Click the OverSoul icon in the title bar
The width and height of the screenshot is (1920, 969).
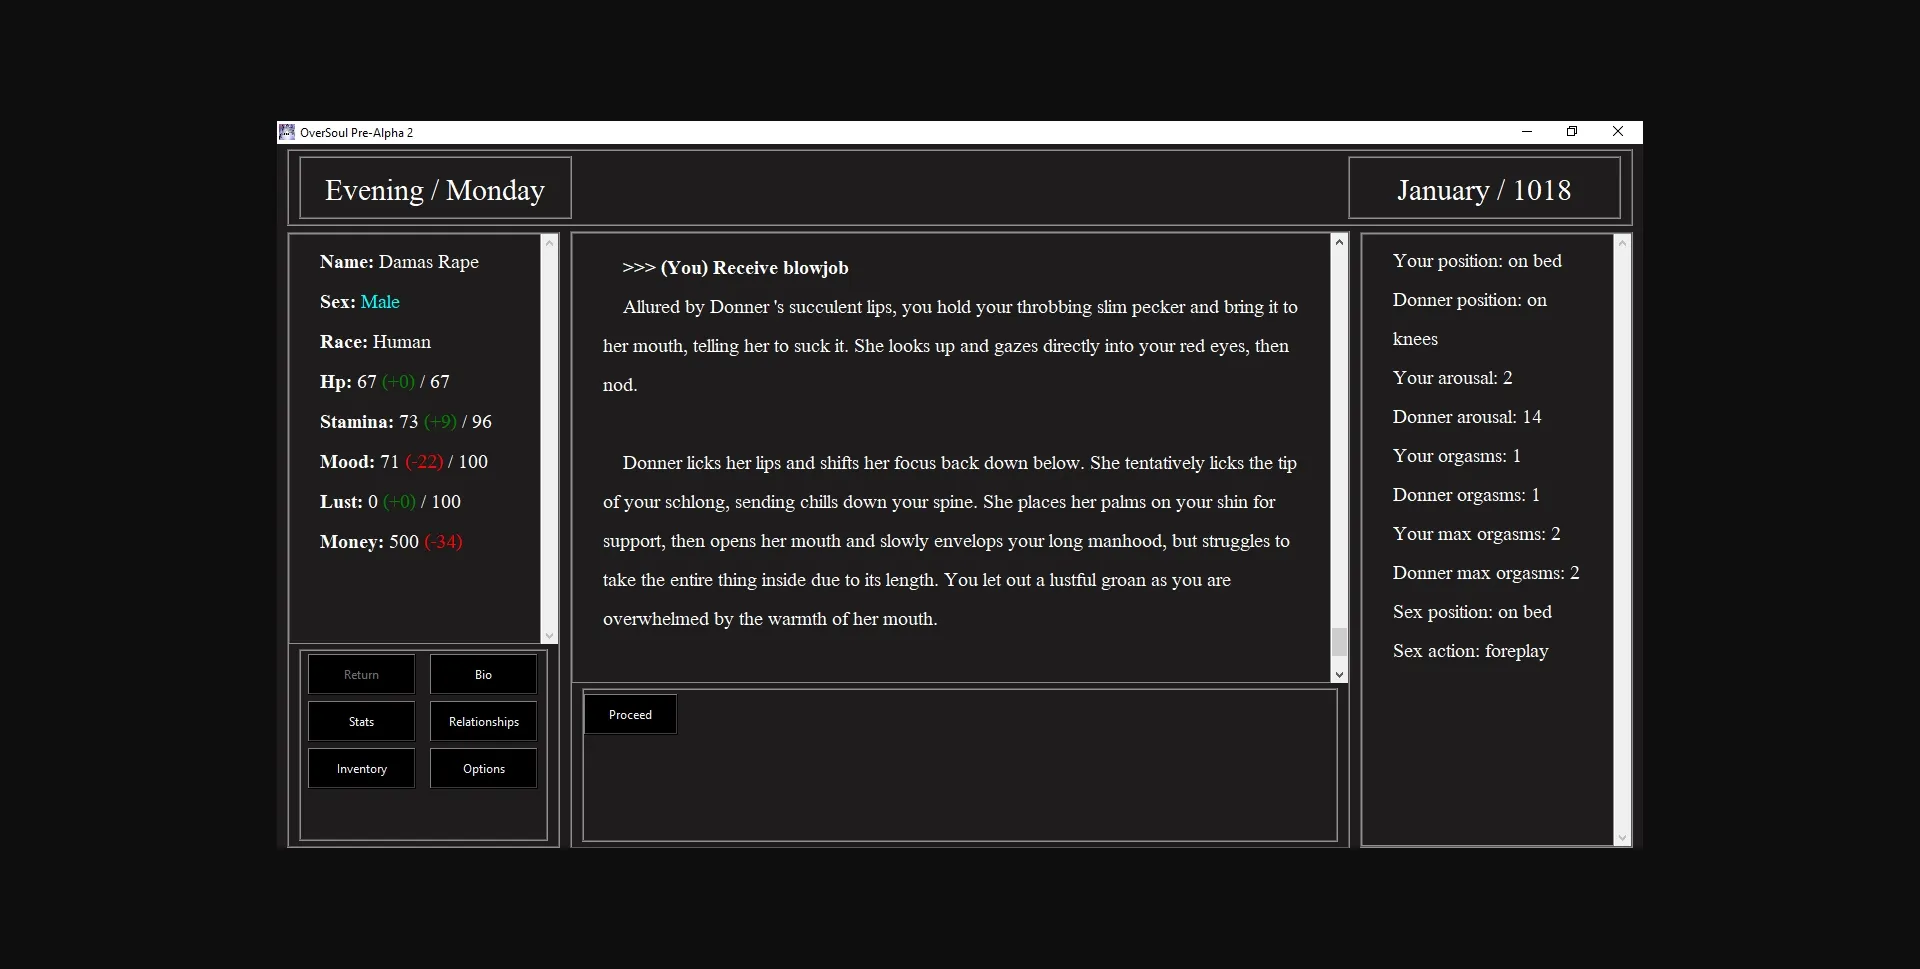point(287,131)
